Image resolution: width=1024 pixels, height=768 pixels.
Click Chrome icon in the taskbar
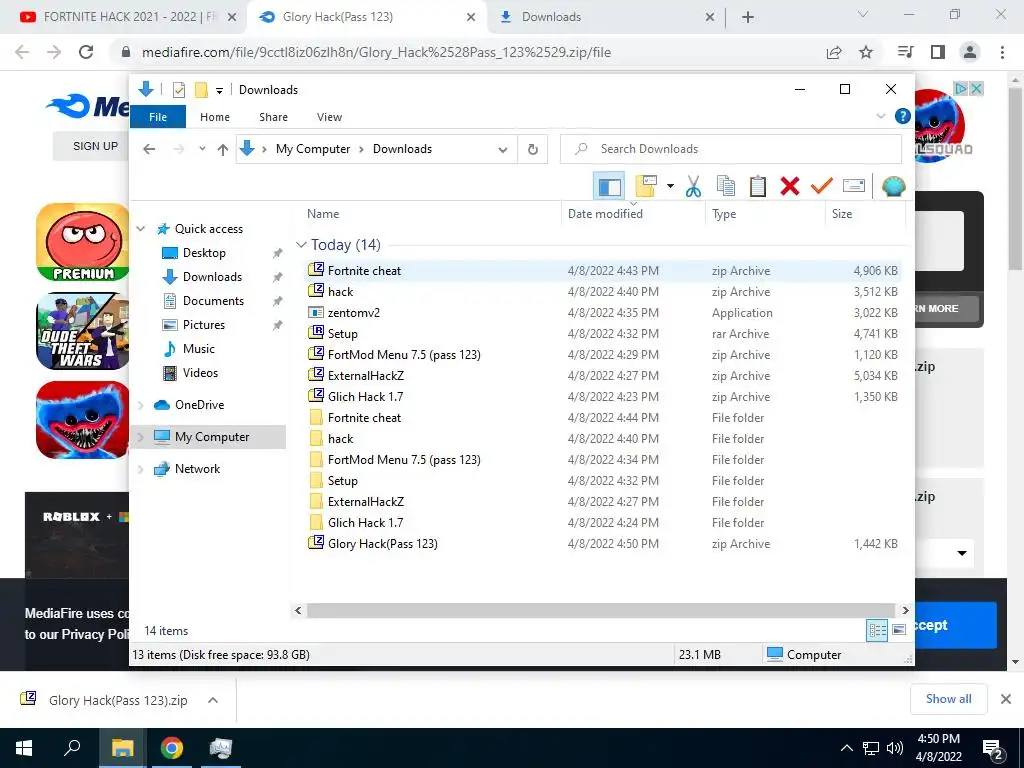click(172, 748)
